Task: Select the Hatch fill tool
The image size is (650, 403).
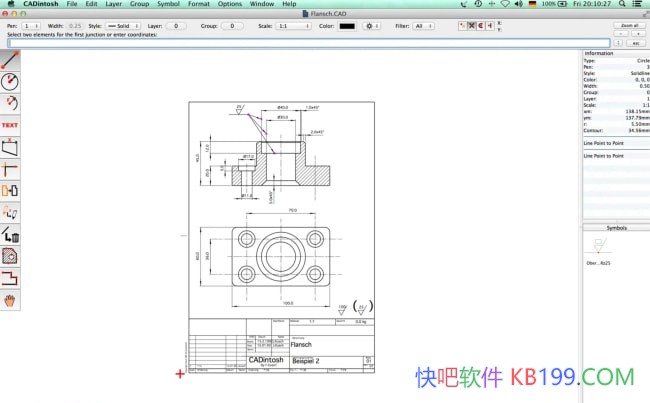Action: [x=11, y=256]
